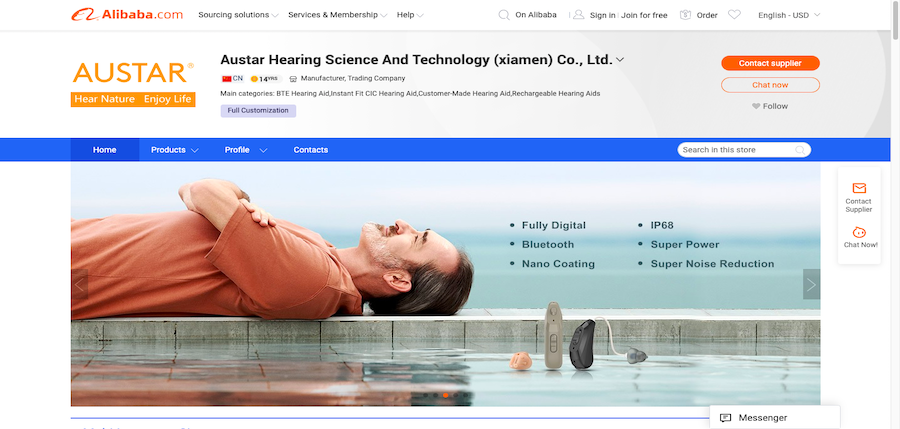
Task: Click the Messenger chat icon
Action: click(726, 418)
